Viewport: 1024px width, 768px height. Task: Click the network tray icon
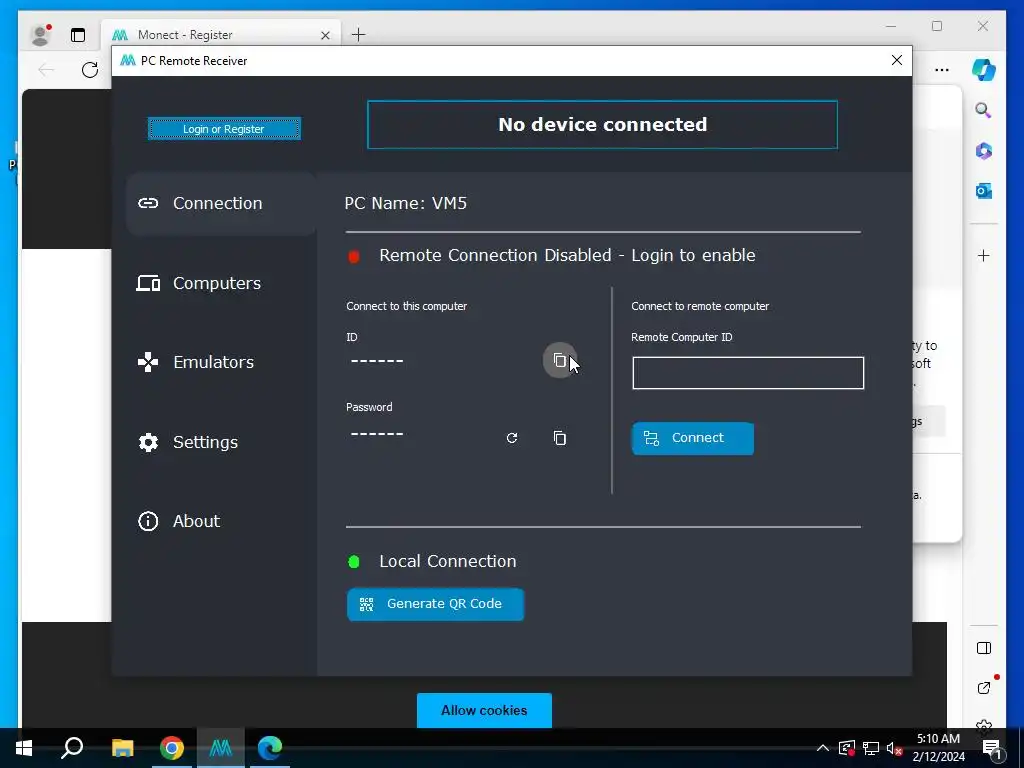point(871,748)
